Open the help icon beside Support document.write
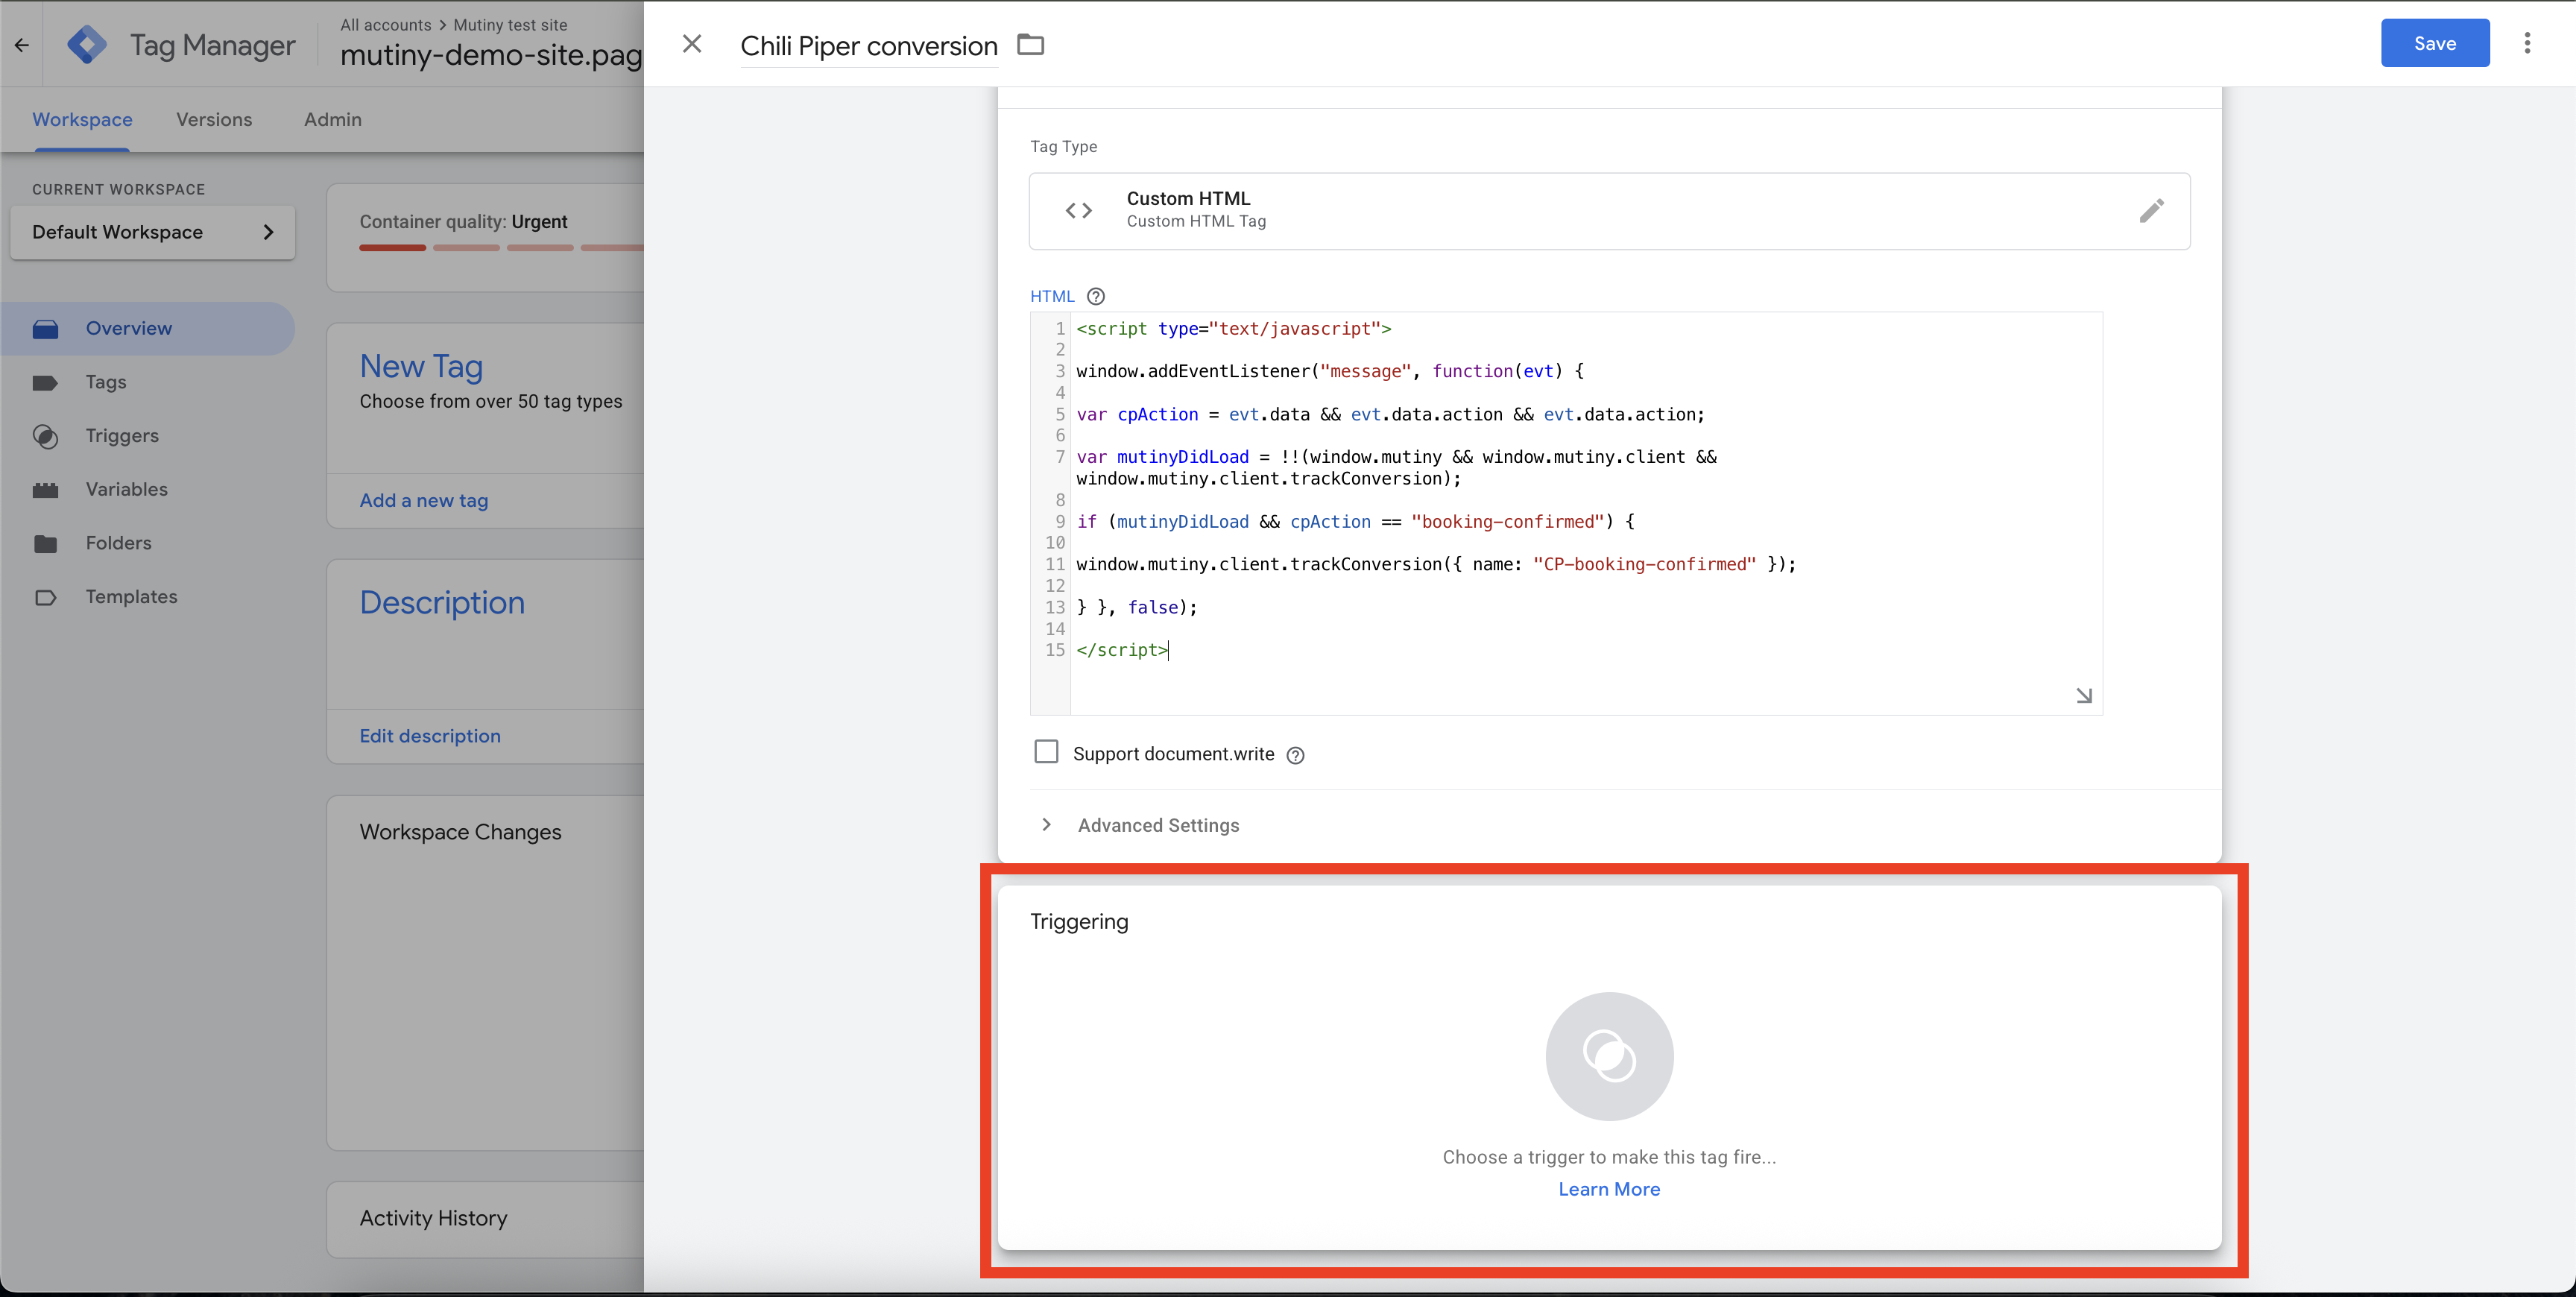Viewport: 2576px width, 1297px height. (1295, 755)
